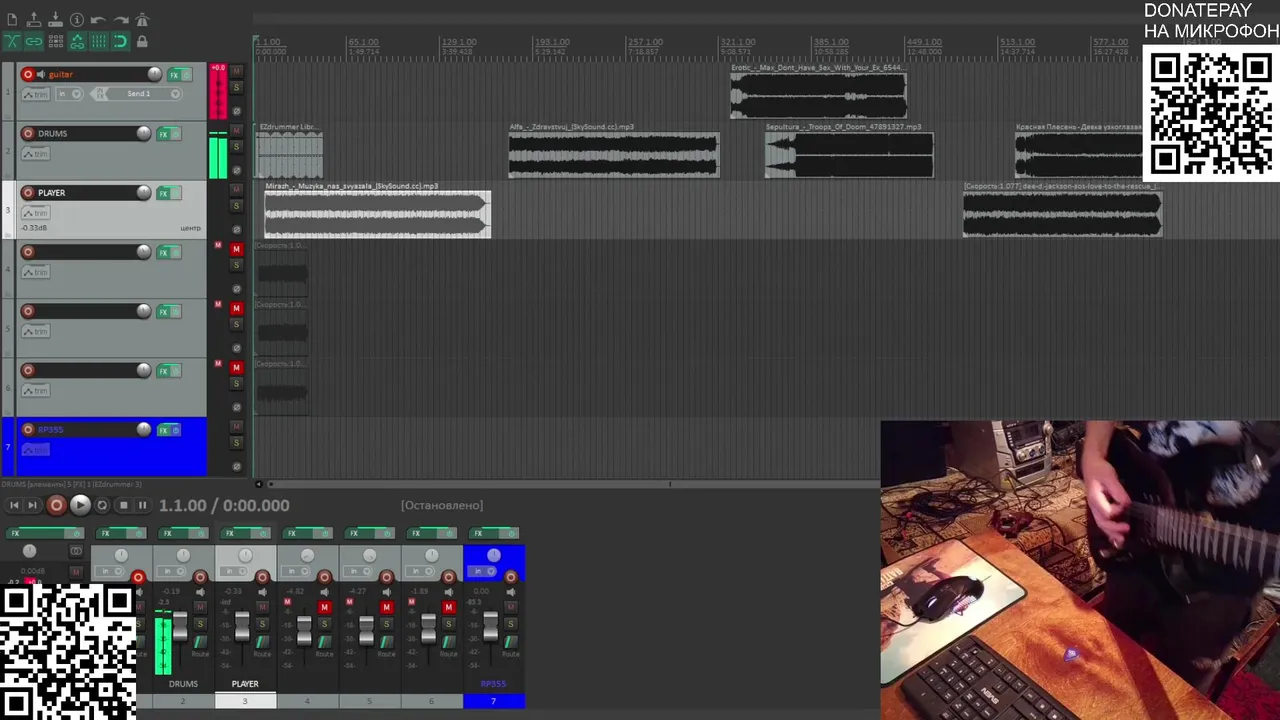Toggle the locking padlock icon
The height and width of the screenshot is (720, 1280).
click(x=142, y=42)
